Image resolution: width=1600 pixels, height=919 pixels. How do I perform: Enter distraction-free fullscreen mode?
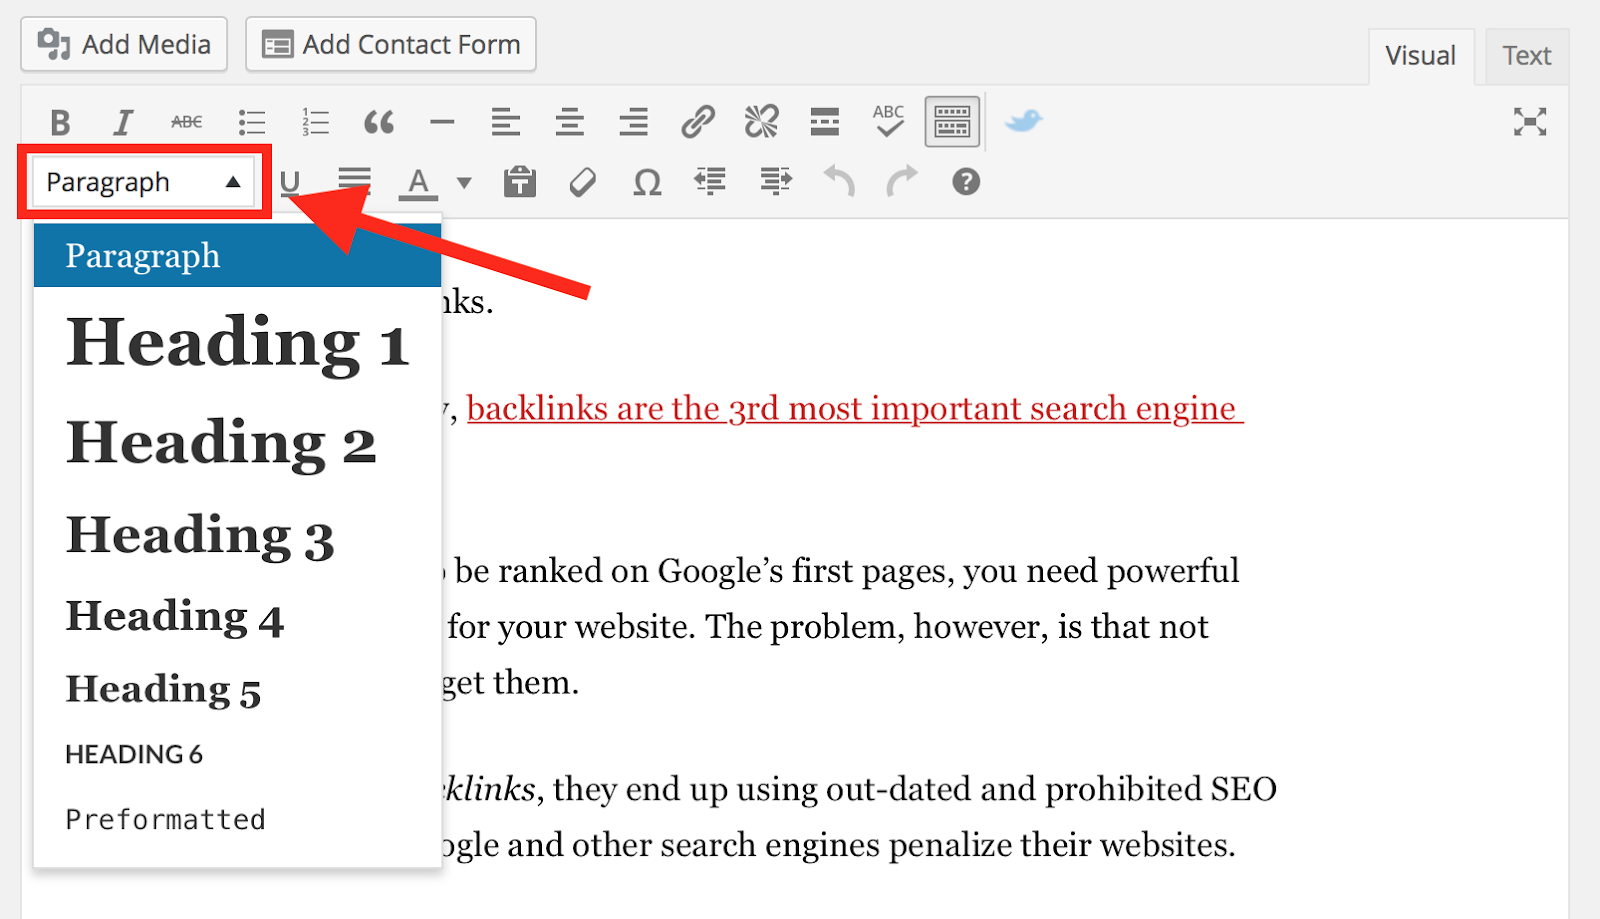[x=1531, y=121]
